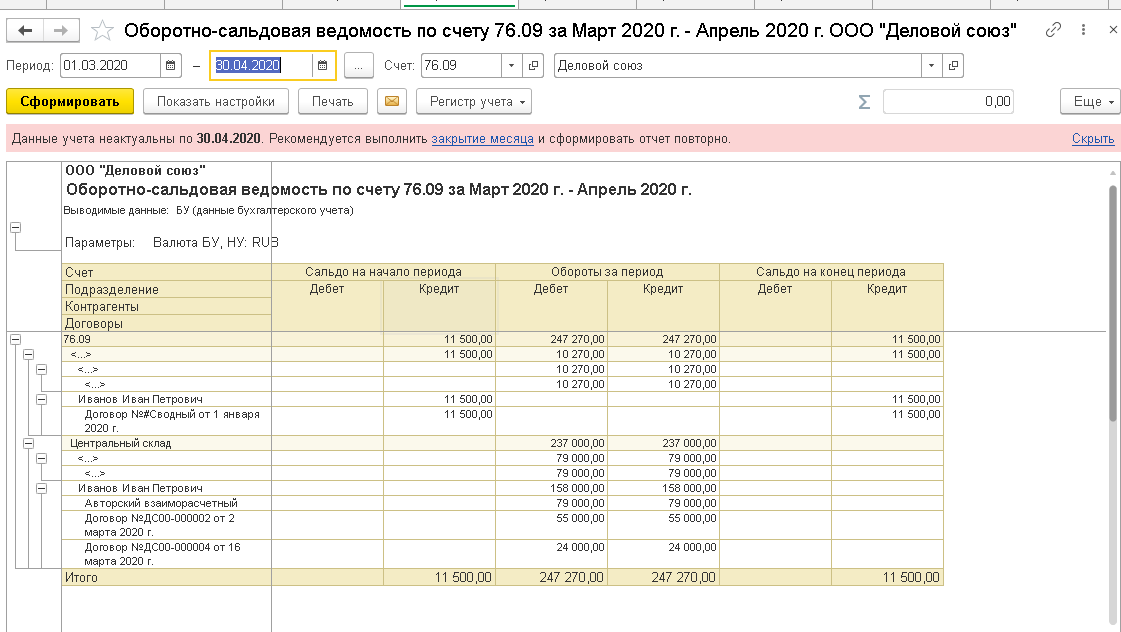Screen dimensions: 1121x632
Task: Add report to favorites with star icon
Action: click(99, 31)
